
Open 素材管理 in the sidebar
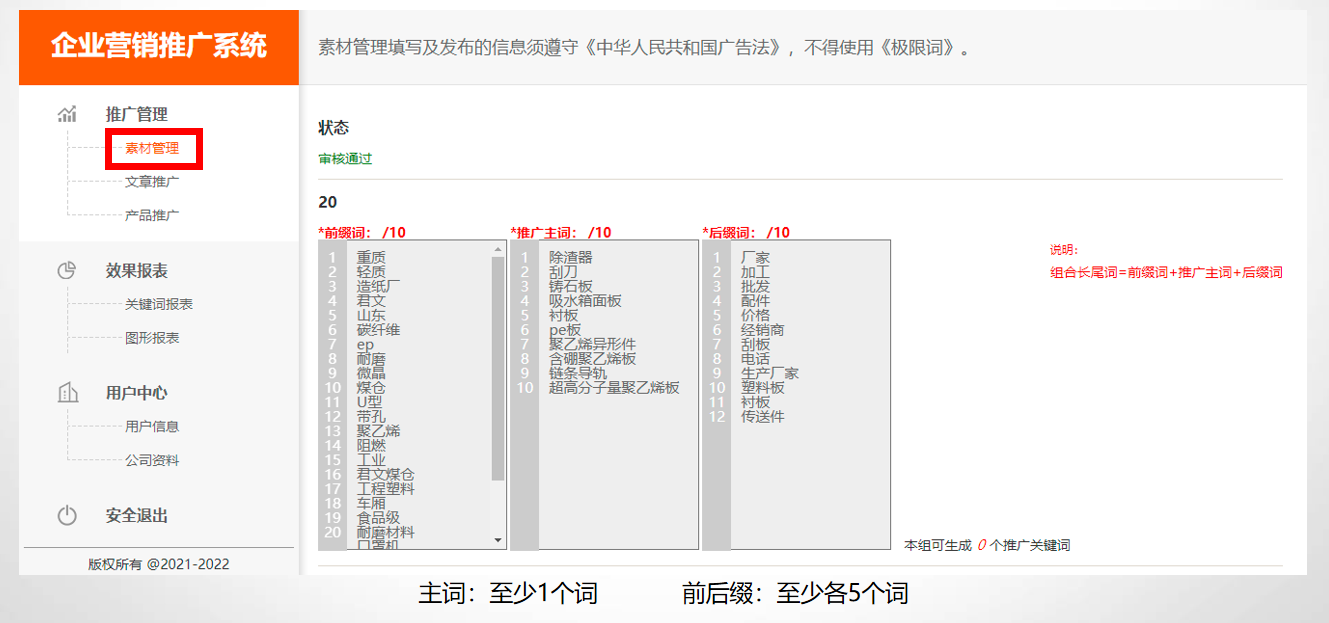click(152, 149)
